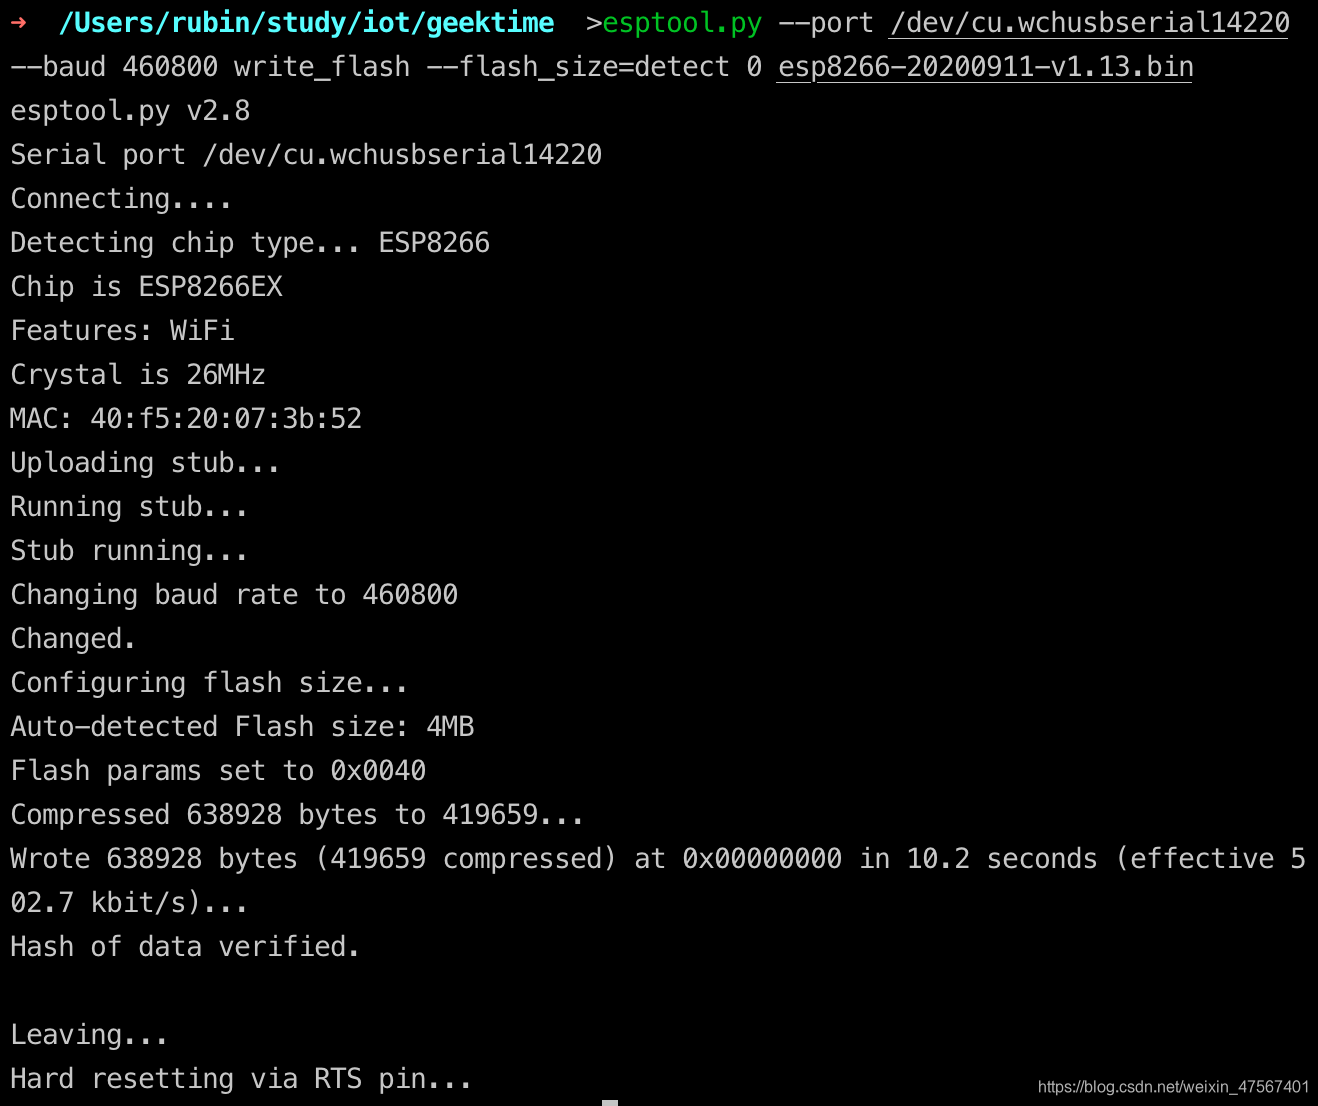Click the green esptool.py command
The height and width of the screenshot is (1106, 1318).
pyautogui.click(x=682, y=23)
